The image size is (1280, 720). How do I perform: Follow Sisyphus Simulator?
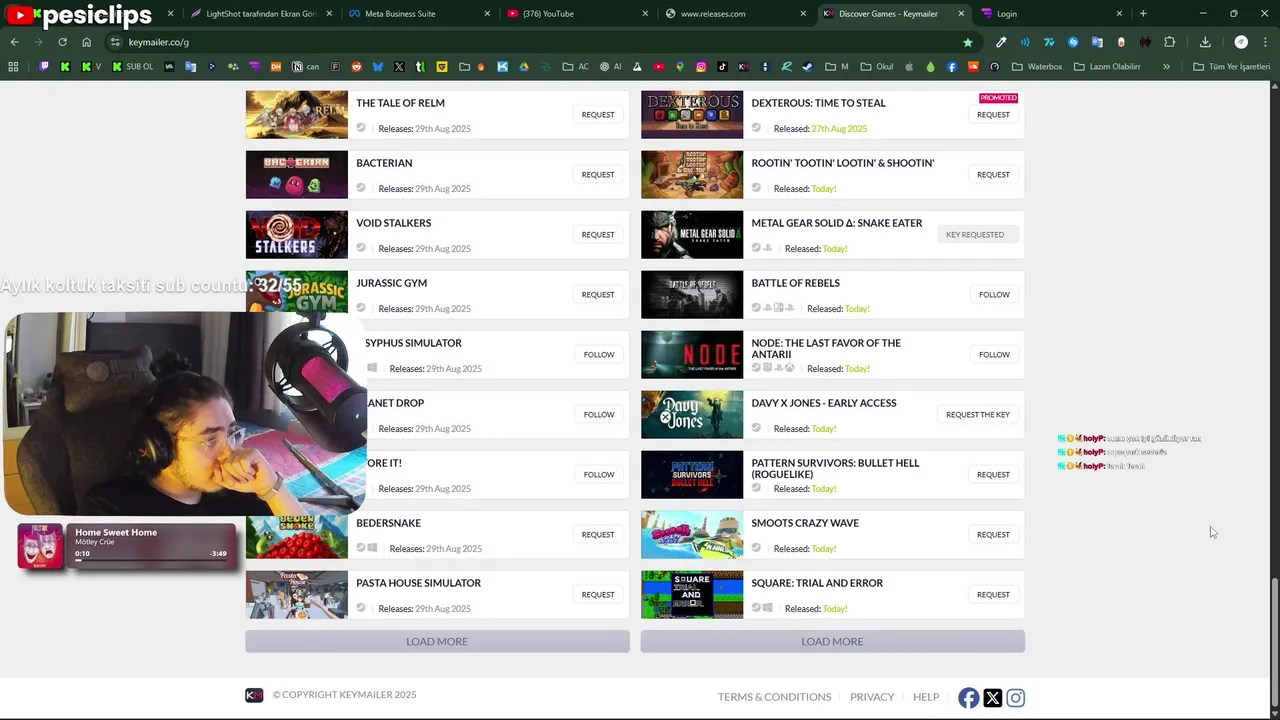[599, 355]
